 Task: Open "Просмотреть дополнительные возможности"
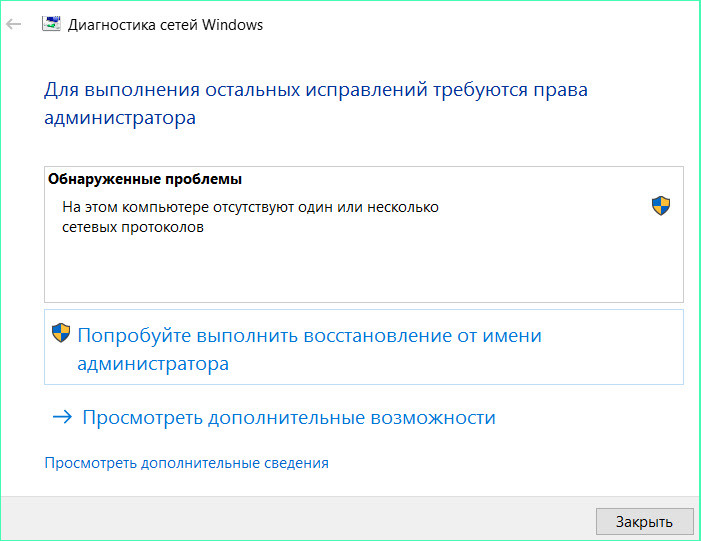pos(288,418)
